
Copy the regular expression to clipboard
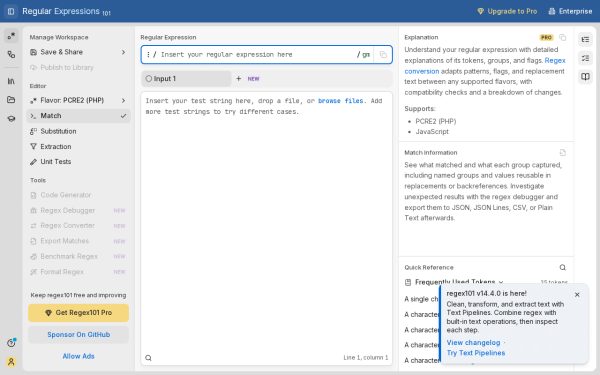[383, 55]
